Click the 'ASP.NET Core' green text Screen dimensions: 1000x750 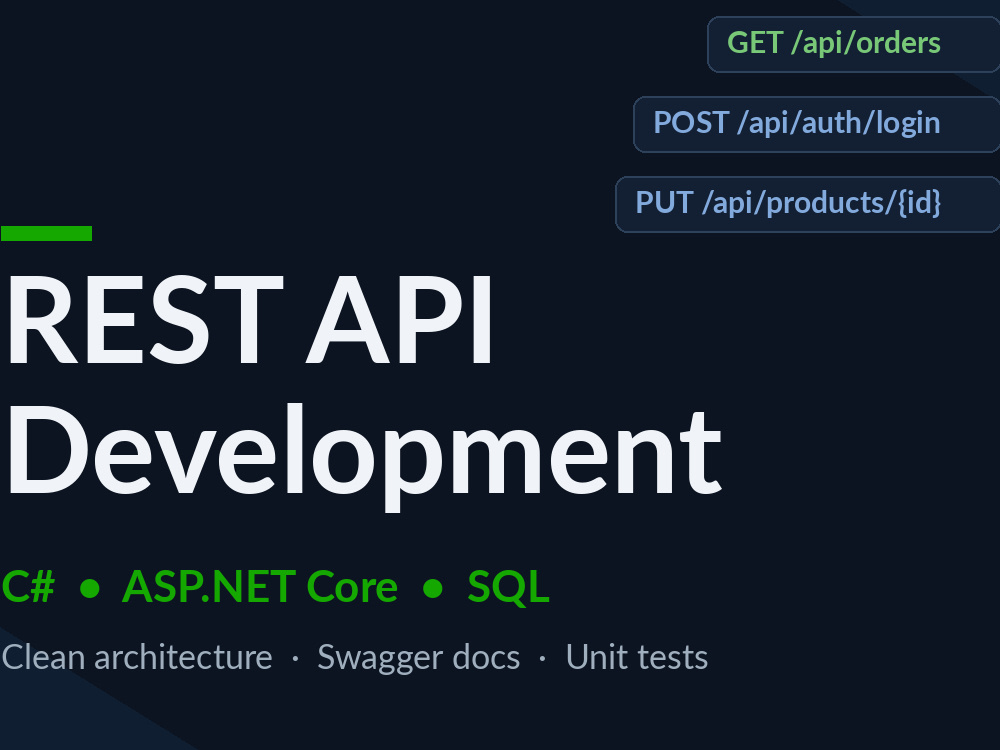[x=260, y=587]
